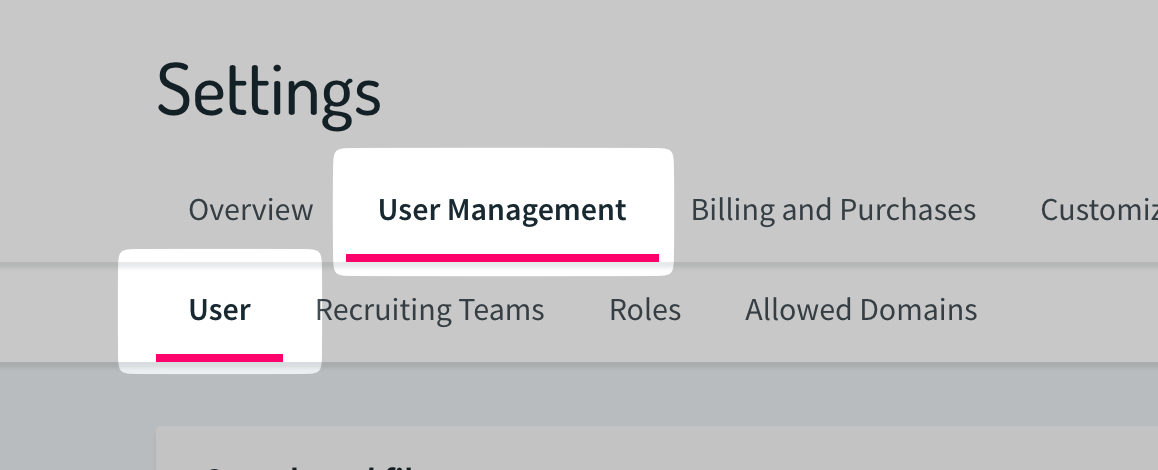Click the word Recruiting in the sub-navigation
1158x470 pixels.
pos(384,310)
